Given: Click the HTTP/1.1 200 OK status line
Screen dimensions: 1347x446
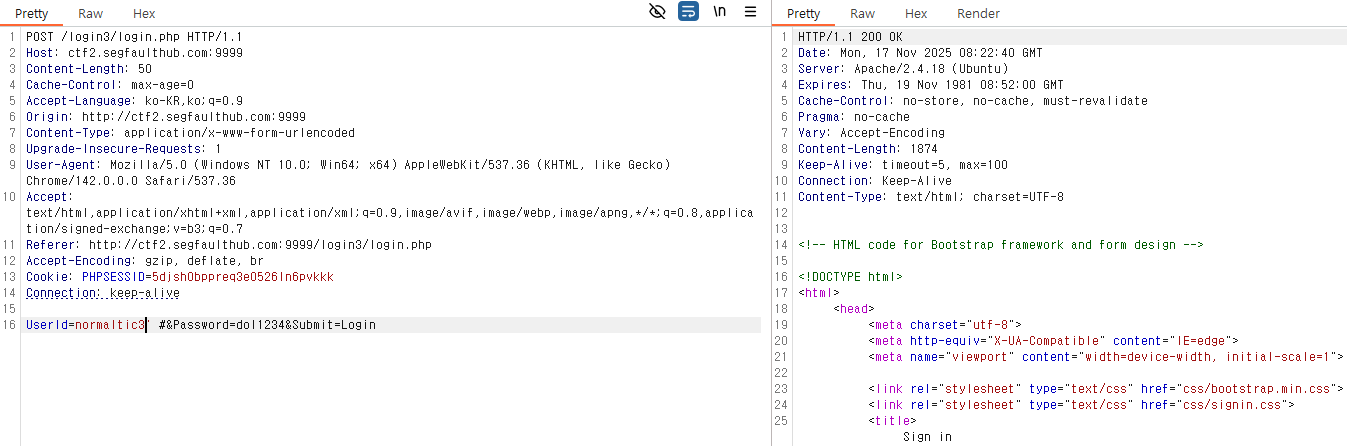Looking at the screenshot, I should point(848,37).
